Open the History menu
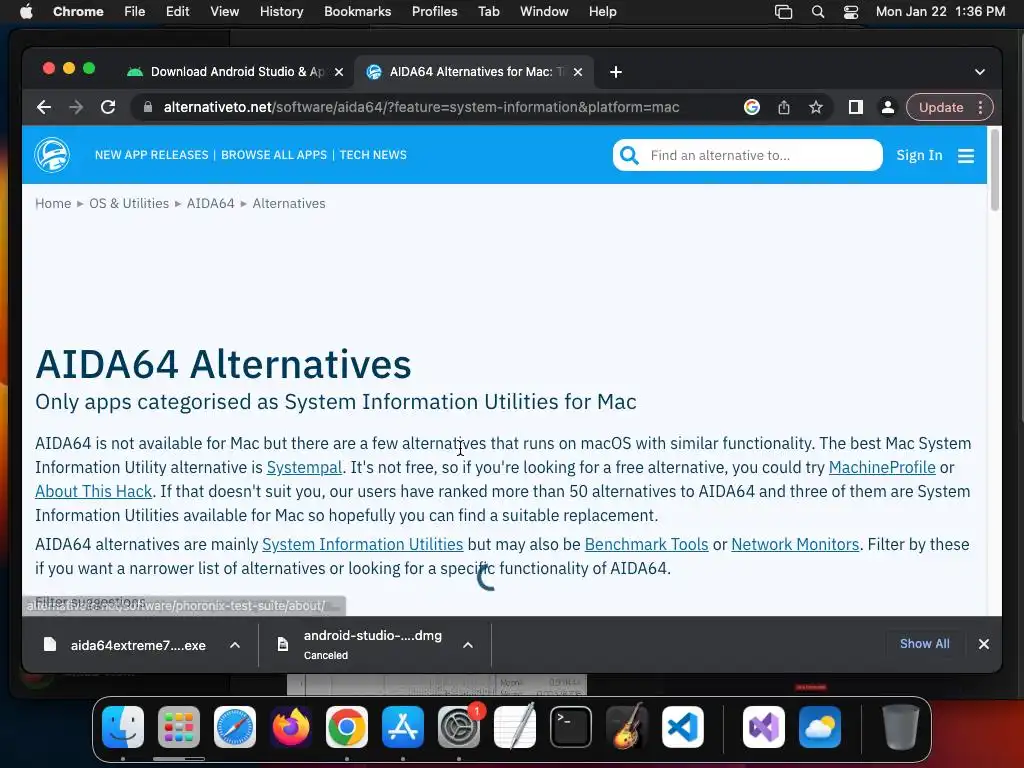 pyautogui.click(x=281, y=12)
